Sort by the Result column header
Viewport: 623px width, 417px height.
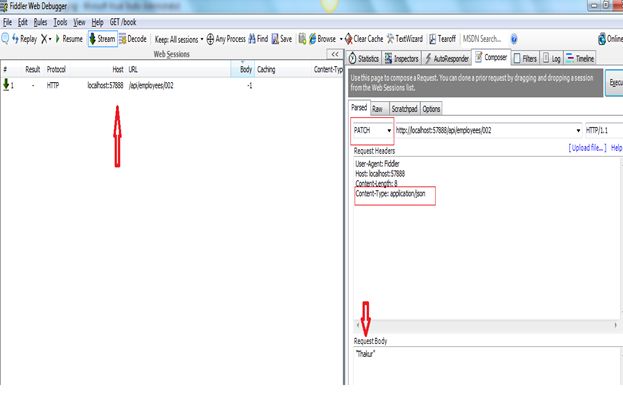(33, 70)
